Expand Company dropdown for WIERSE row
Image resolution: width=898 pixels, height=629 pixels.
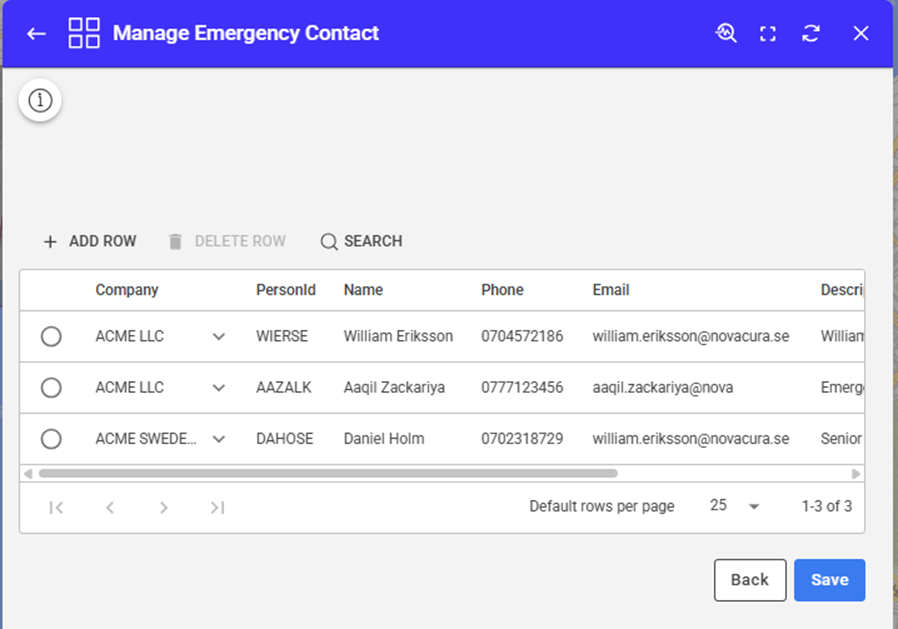219,337
